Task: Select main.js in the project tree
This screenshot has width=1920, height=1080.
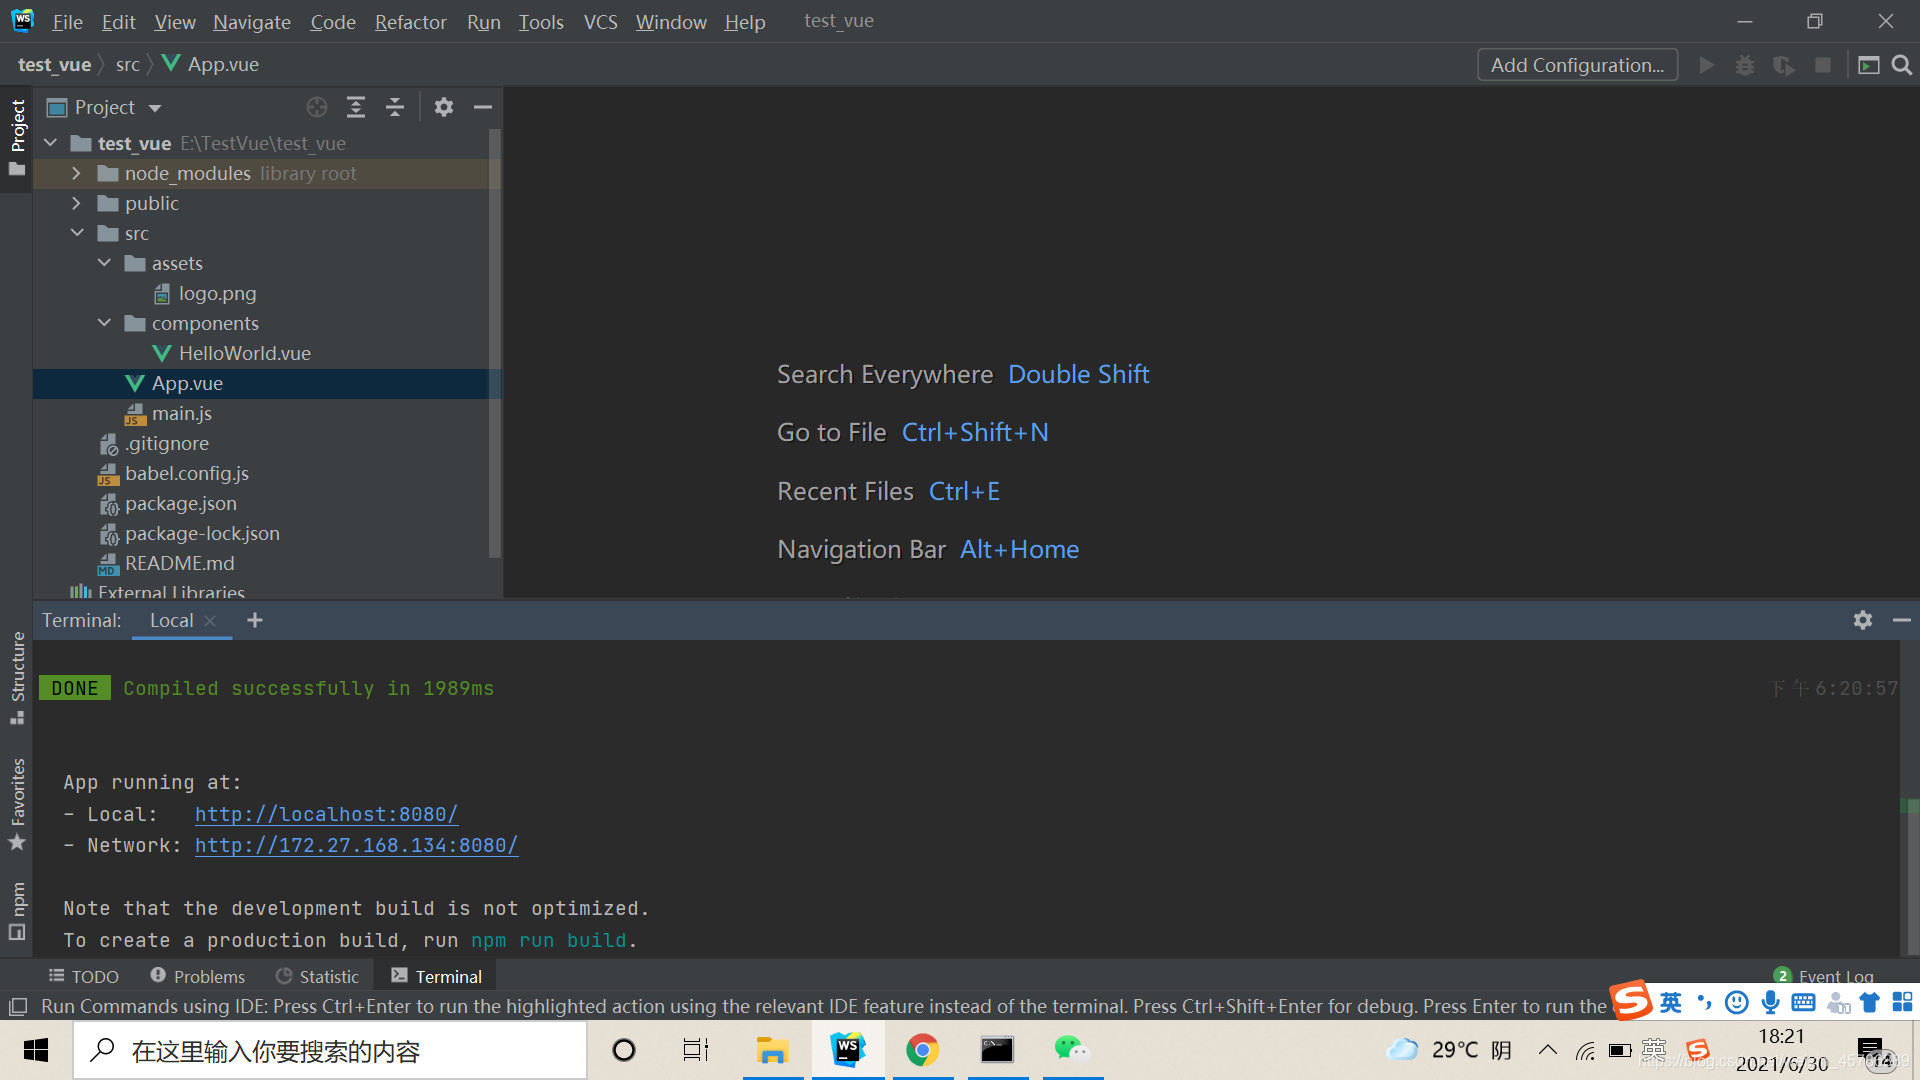Action: (181, 413)
